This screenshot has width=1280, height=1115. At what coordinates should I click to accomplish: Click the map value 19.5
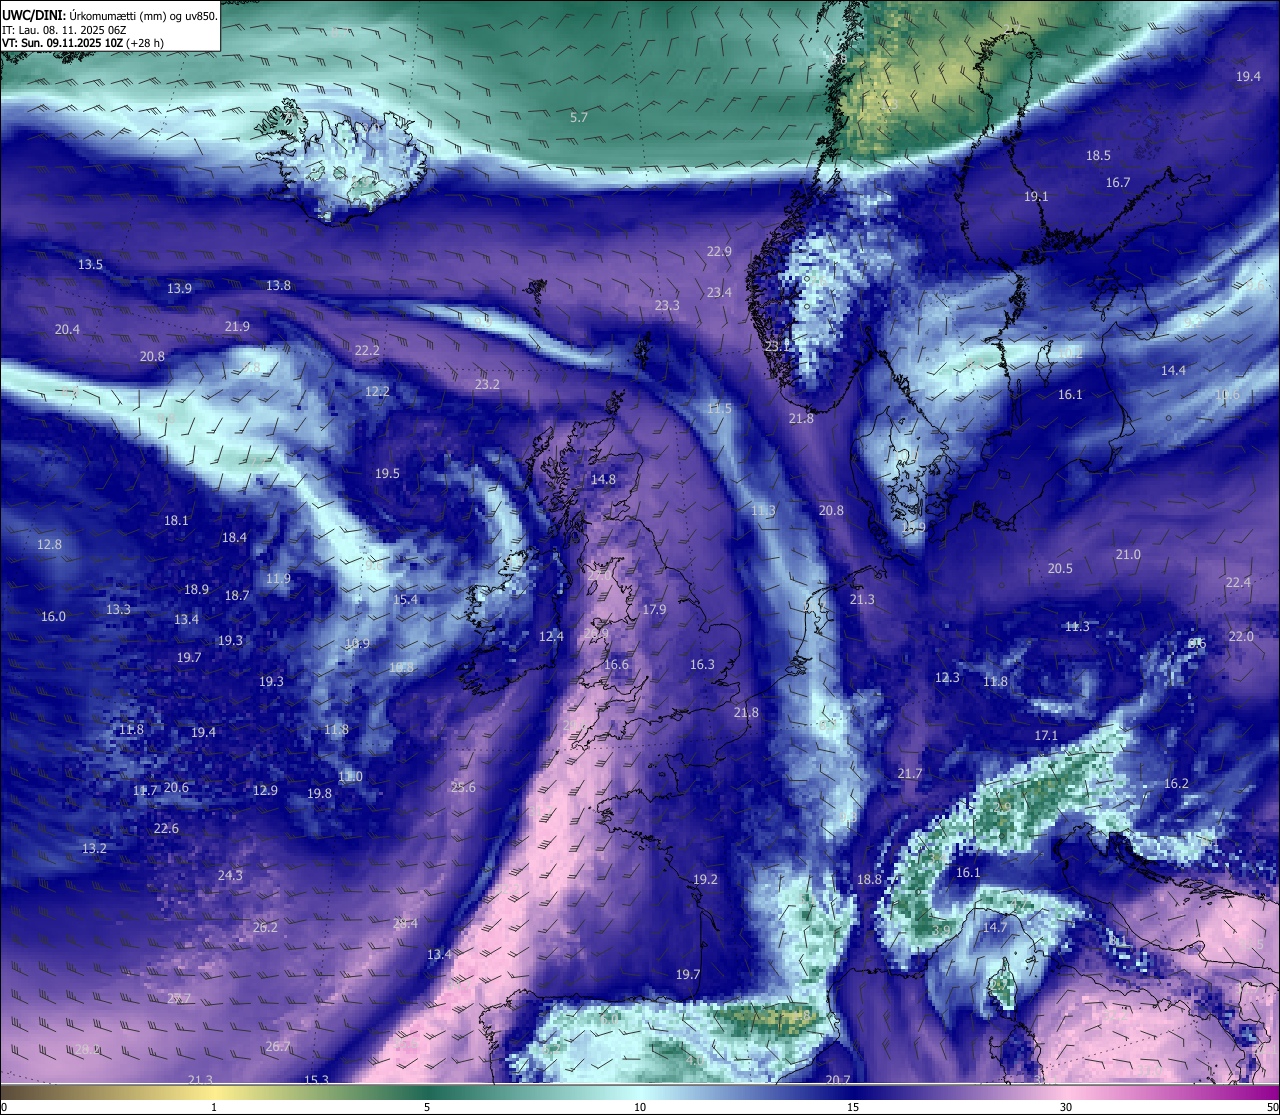coord(387,474)
